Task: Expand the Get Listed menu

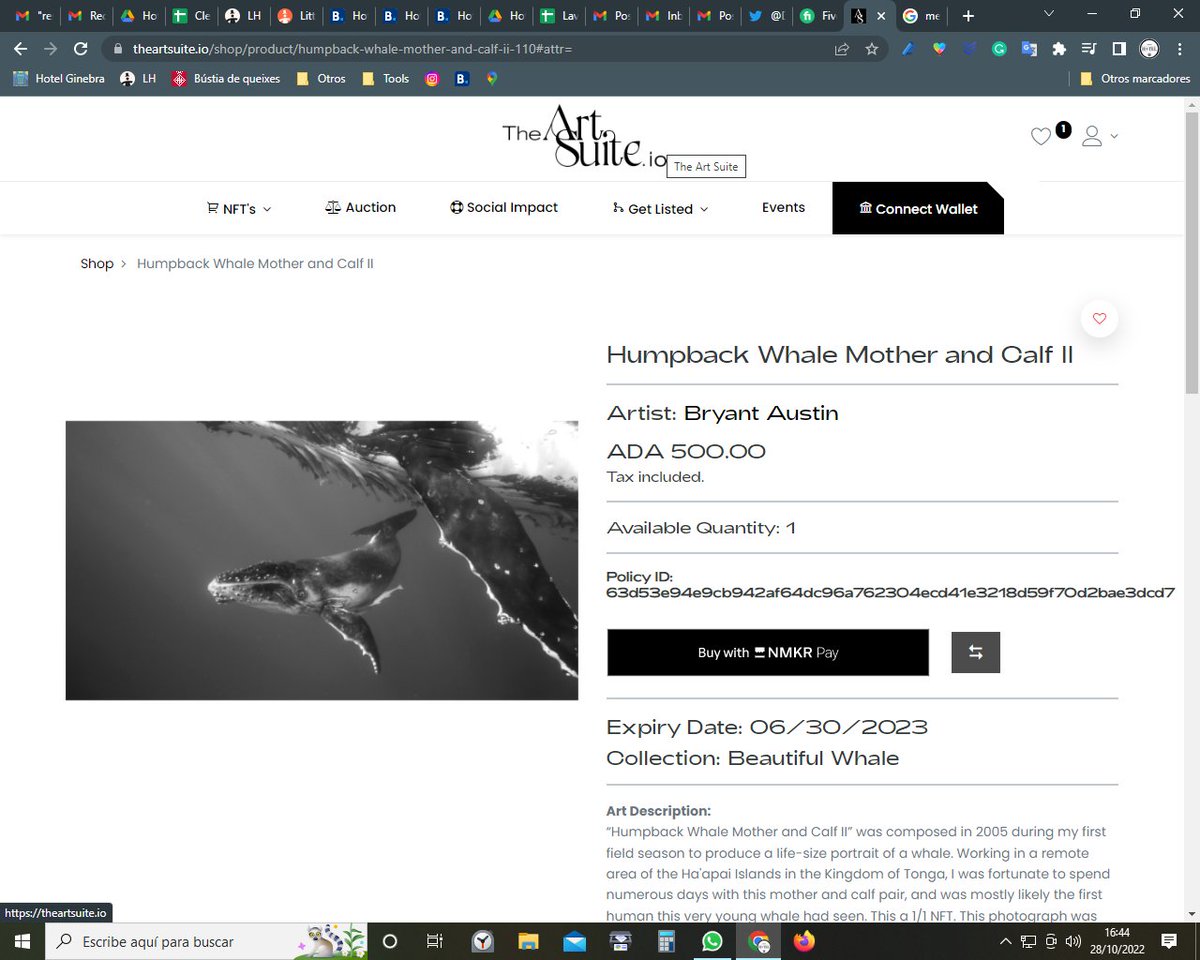Action: (x=660, y=208)
